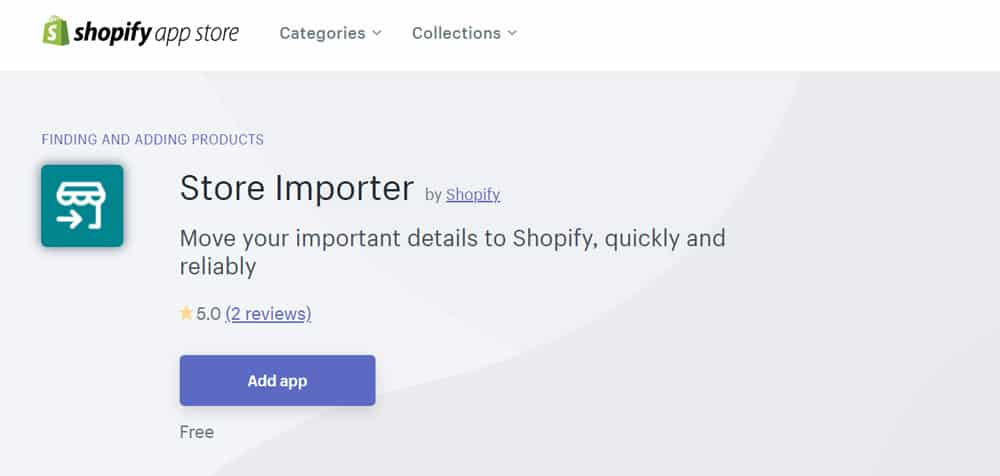Open the Finding and Adding Products category link

pos(152,139)
